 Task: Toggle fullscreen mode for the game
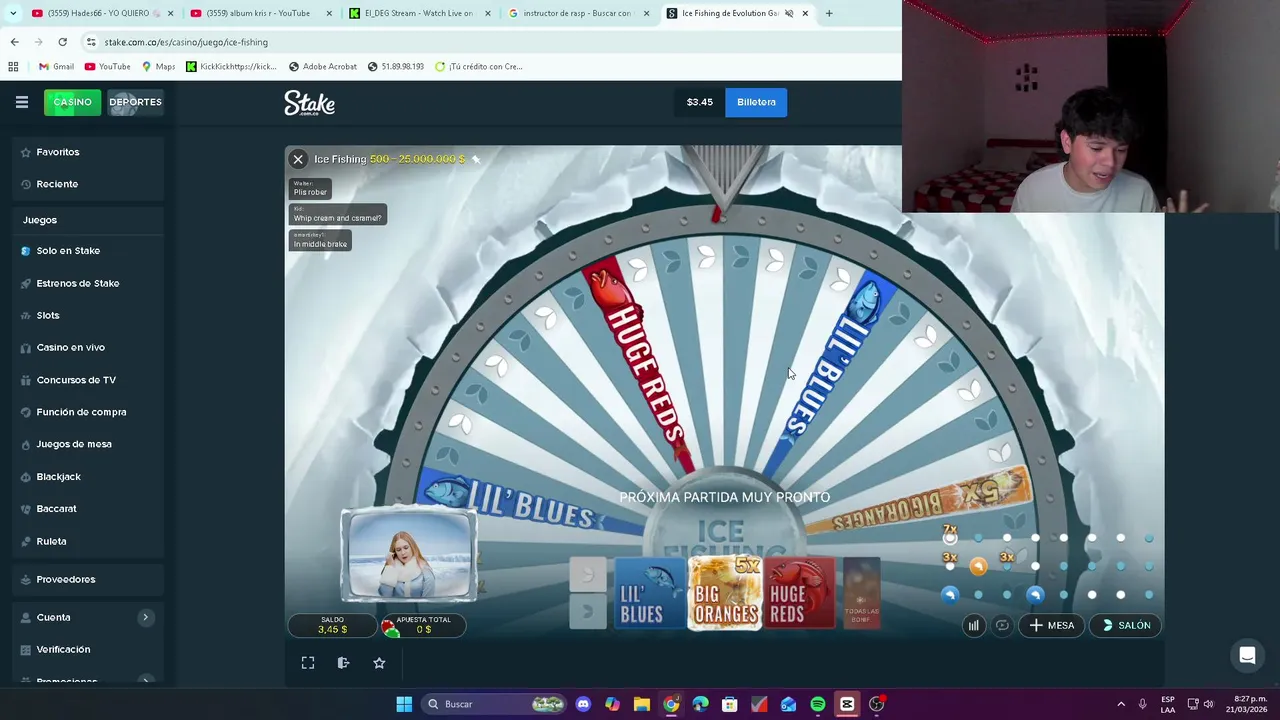(308, 663)
